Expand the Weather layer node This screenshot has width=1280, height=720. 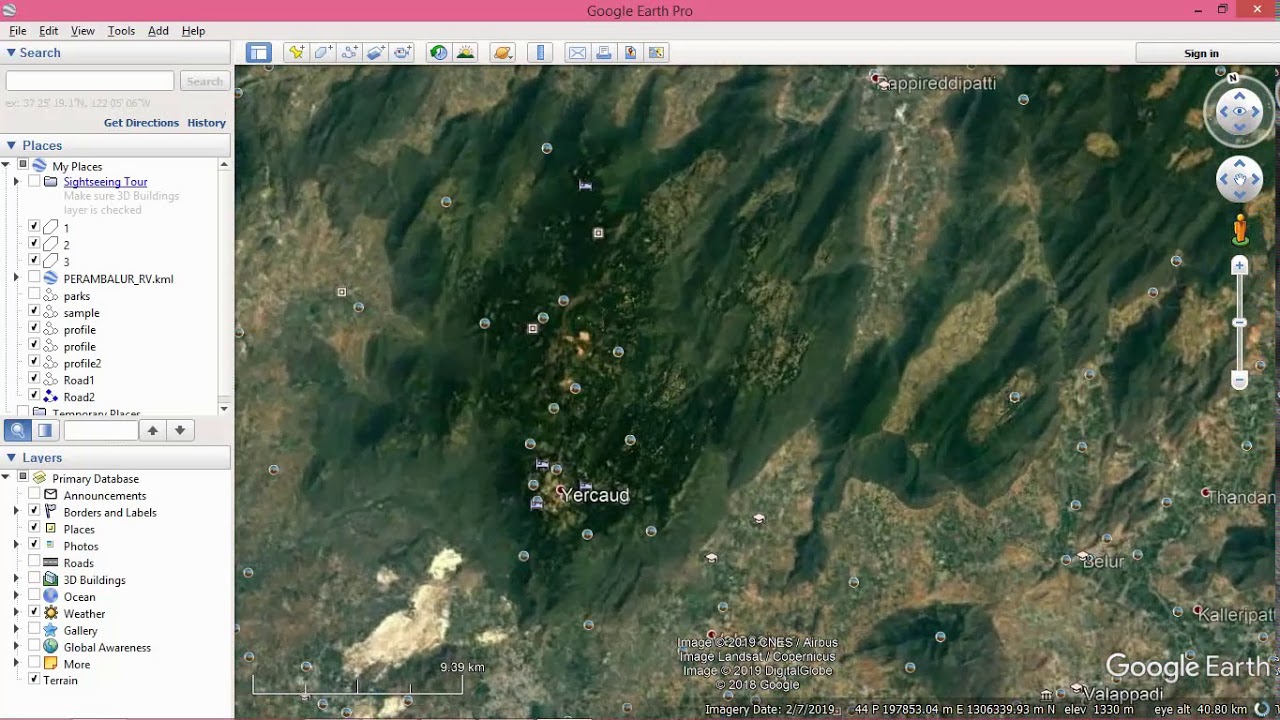(16, 613)
